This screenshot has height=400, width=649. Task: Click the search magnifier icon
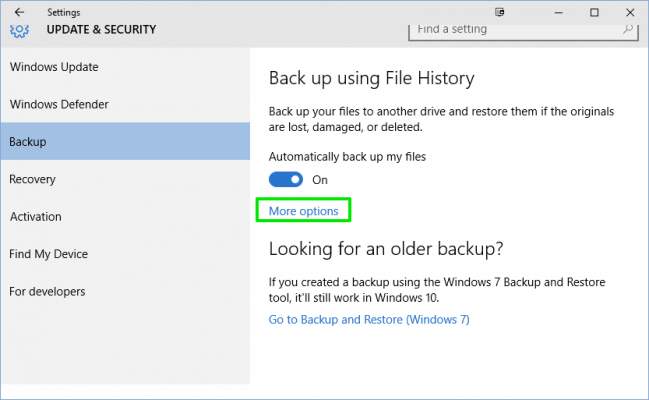pyautogui.click(x=628, y=29)
